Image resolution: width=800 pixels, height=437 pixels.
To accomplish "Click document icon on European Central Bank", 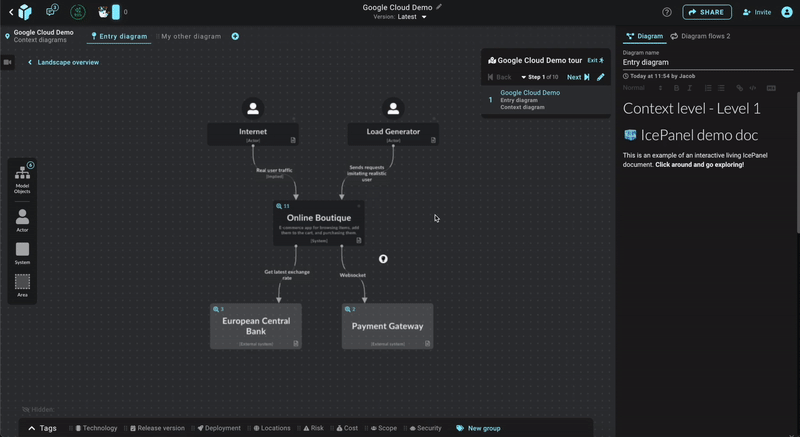I will [x=296, y=344].
